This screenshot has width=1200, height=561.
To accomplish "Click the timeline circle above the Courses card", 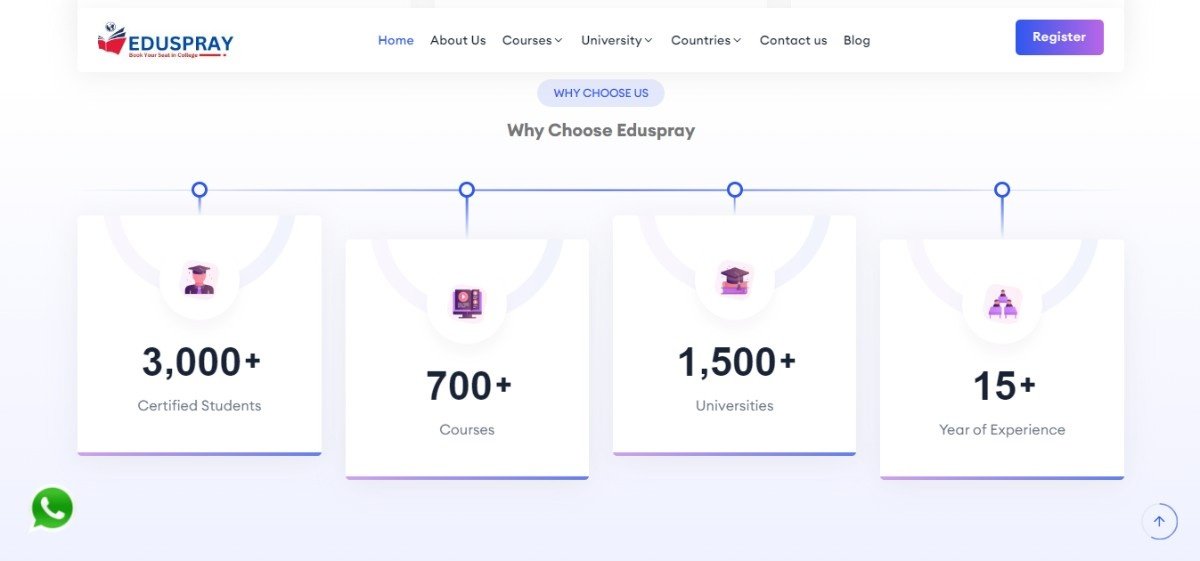I will pos(467,190).
